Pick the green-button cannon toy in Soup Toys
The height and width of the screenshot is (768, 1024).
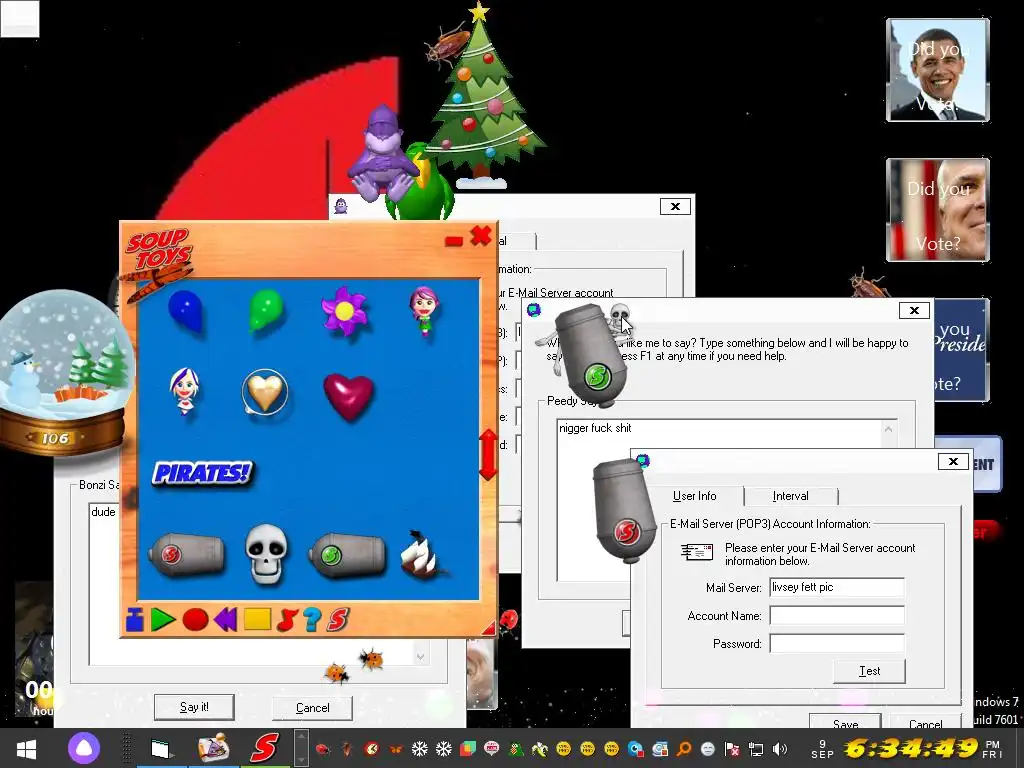point(347,555)
